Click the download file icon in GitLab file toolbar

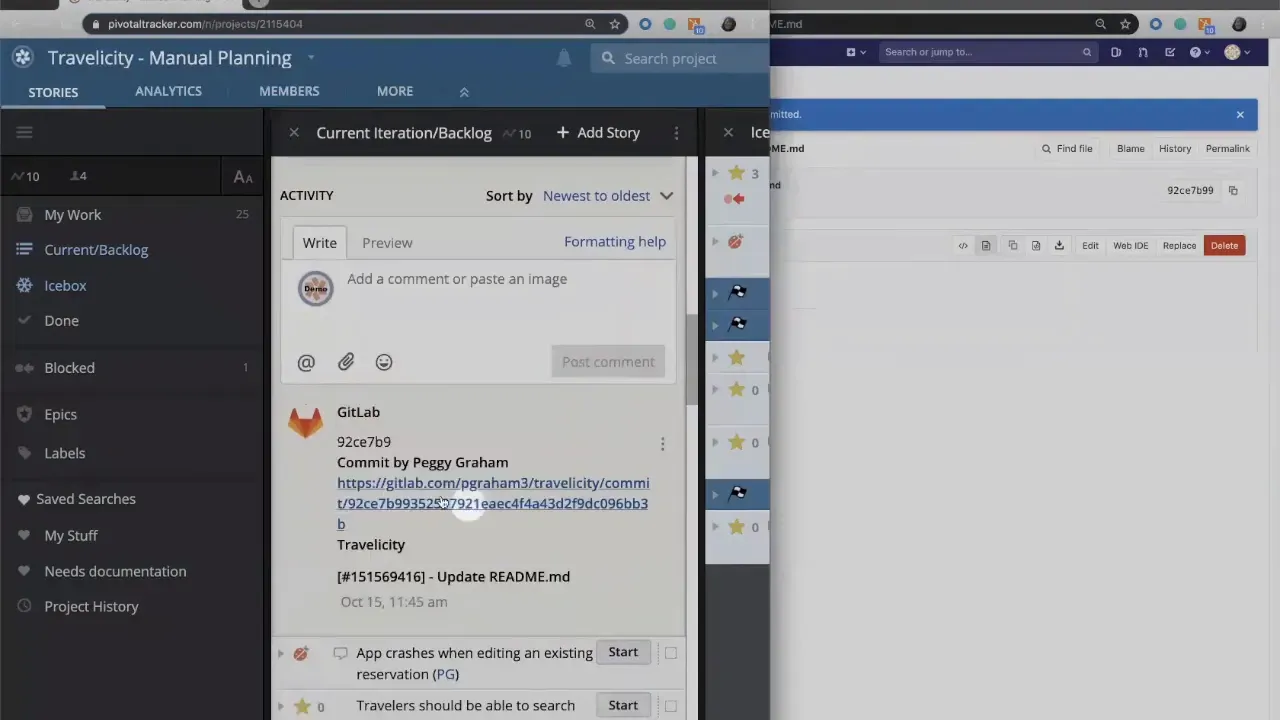[1059, 245]
